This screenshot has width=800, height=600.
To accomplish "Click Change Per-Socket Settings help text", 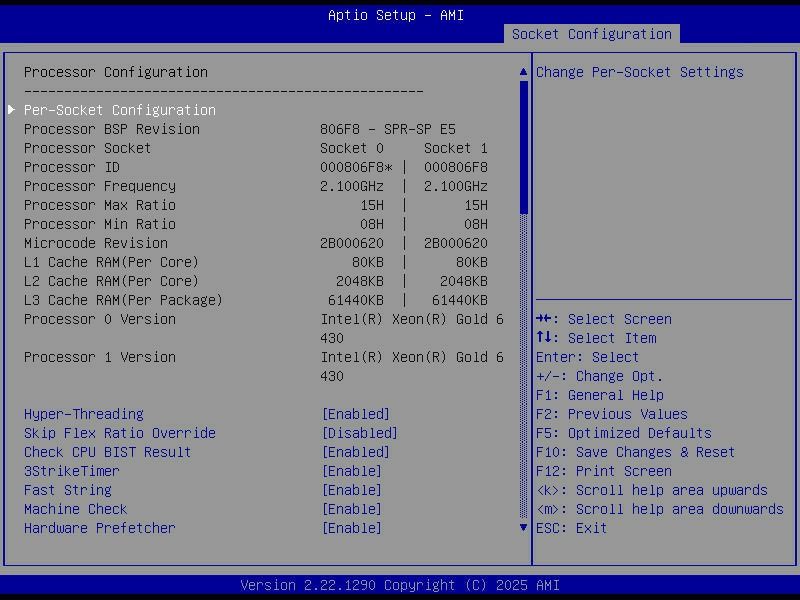I will (640, 72).
